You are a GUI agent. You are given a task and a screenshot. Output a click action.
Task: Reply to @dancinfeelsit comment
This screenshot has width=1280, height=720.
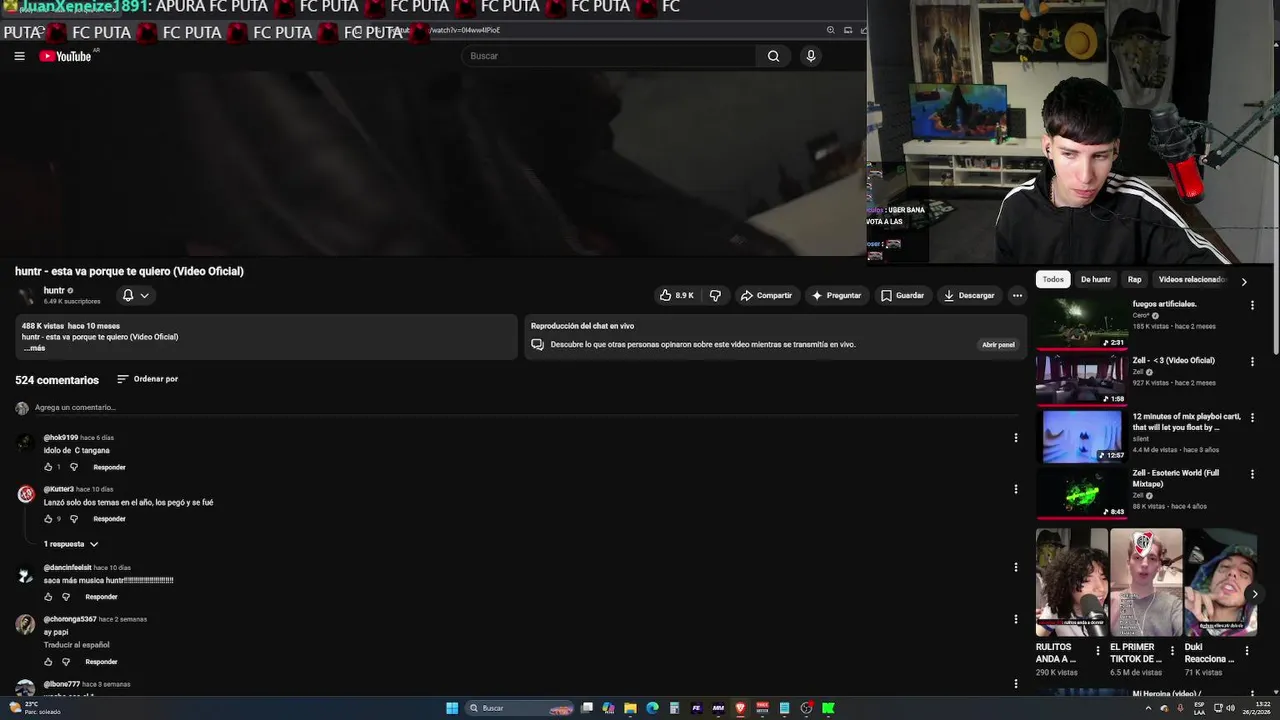[101, 597]
